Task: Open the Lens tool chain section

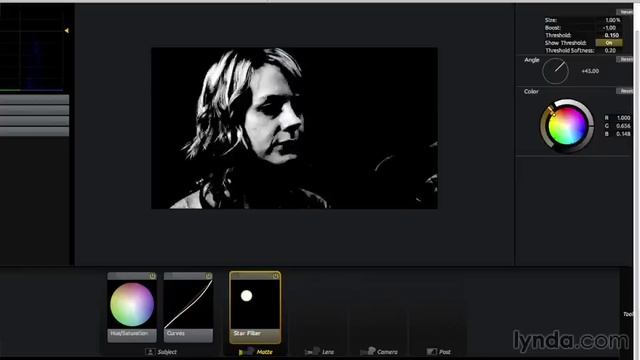Action: [x=320, y=351]
